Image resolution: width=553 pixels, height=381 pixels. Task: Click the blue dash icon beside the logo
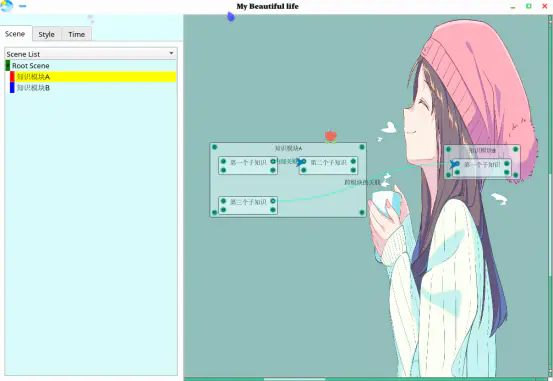23,6
